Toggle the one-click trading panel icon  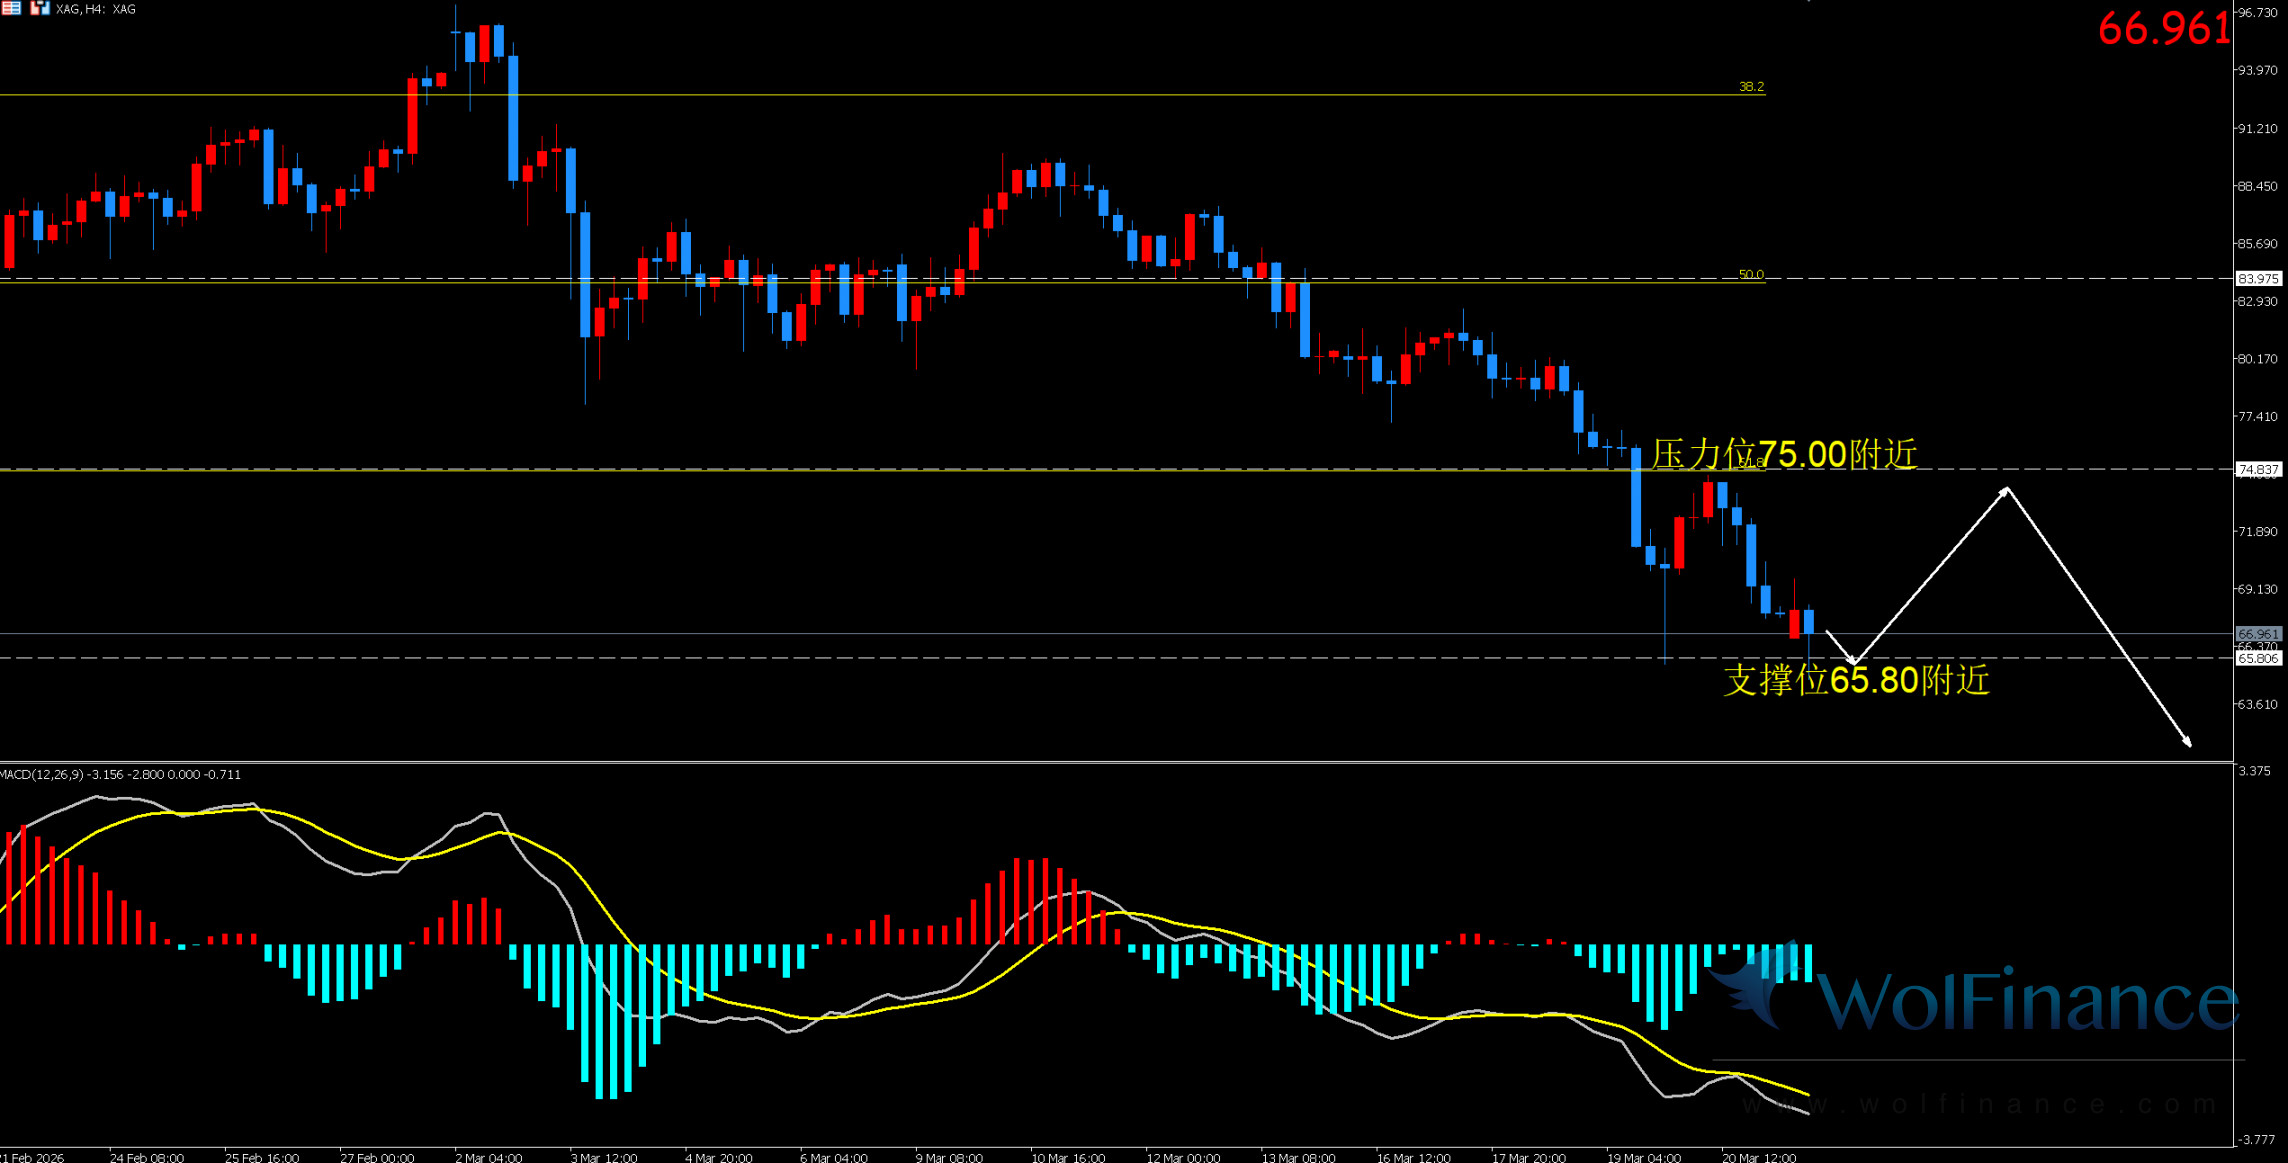40,8
